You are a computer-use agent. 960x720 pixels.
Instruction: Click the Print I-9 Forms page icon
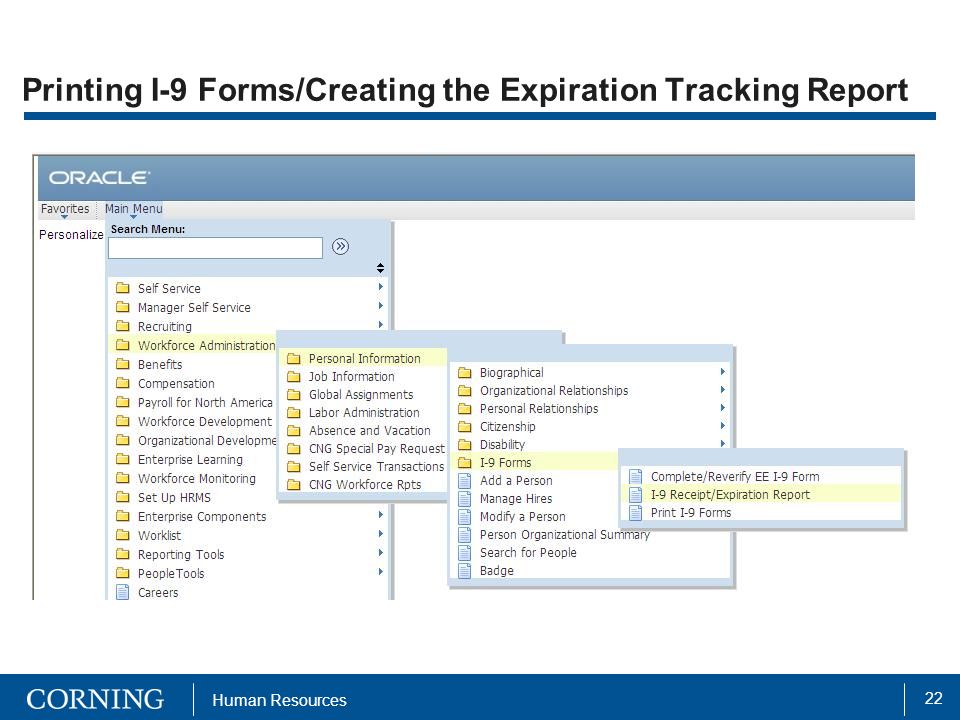636,512
